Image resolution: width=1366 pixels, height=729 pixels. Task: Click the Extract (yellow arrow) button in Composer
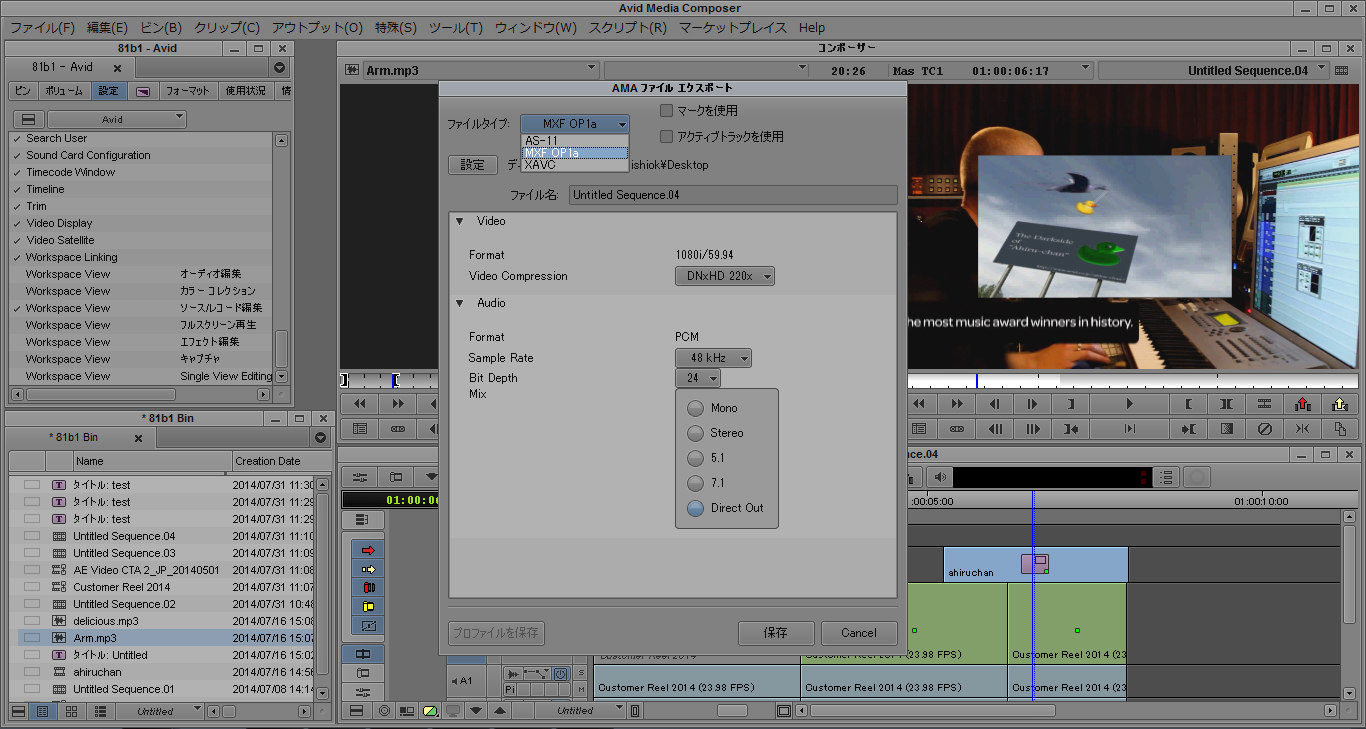coord(1340,404)
